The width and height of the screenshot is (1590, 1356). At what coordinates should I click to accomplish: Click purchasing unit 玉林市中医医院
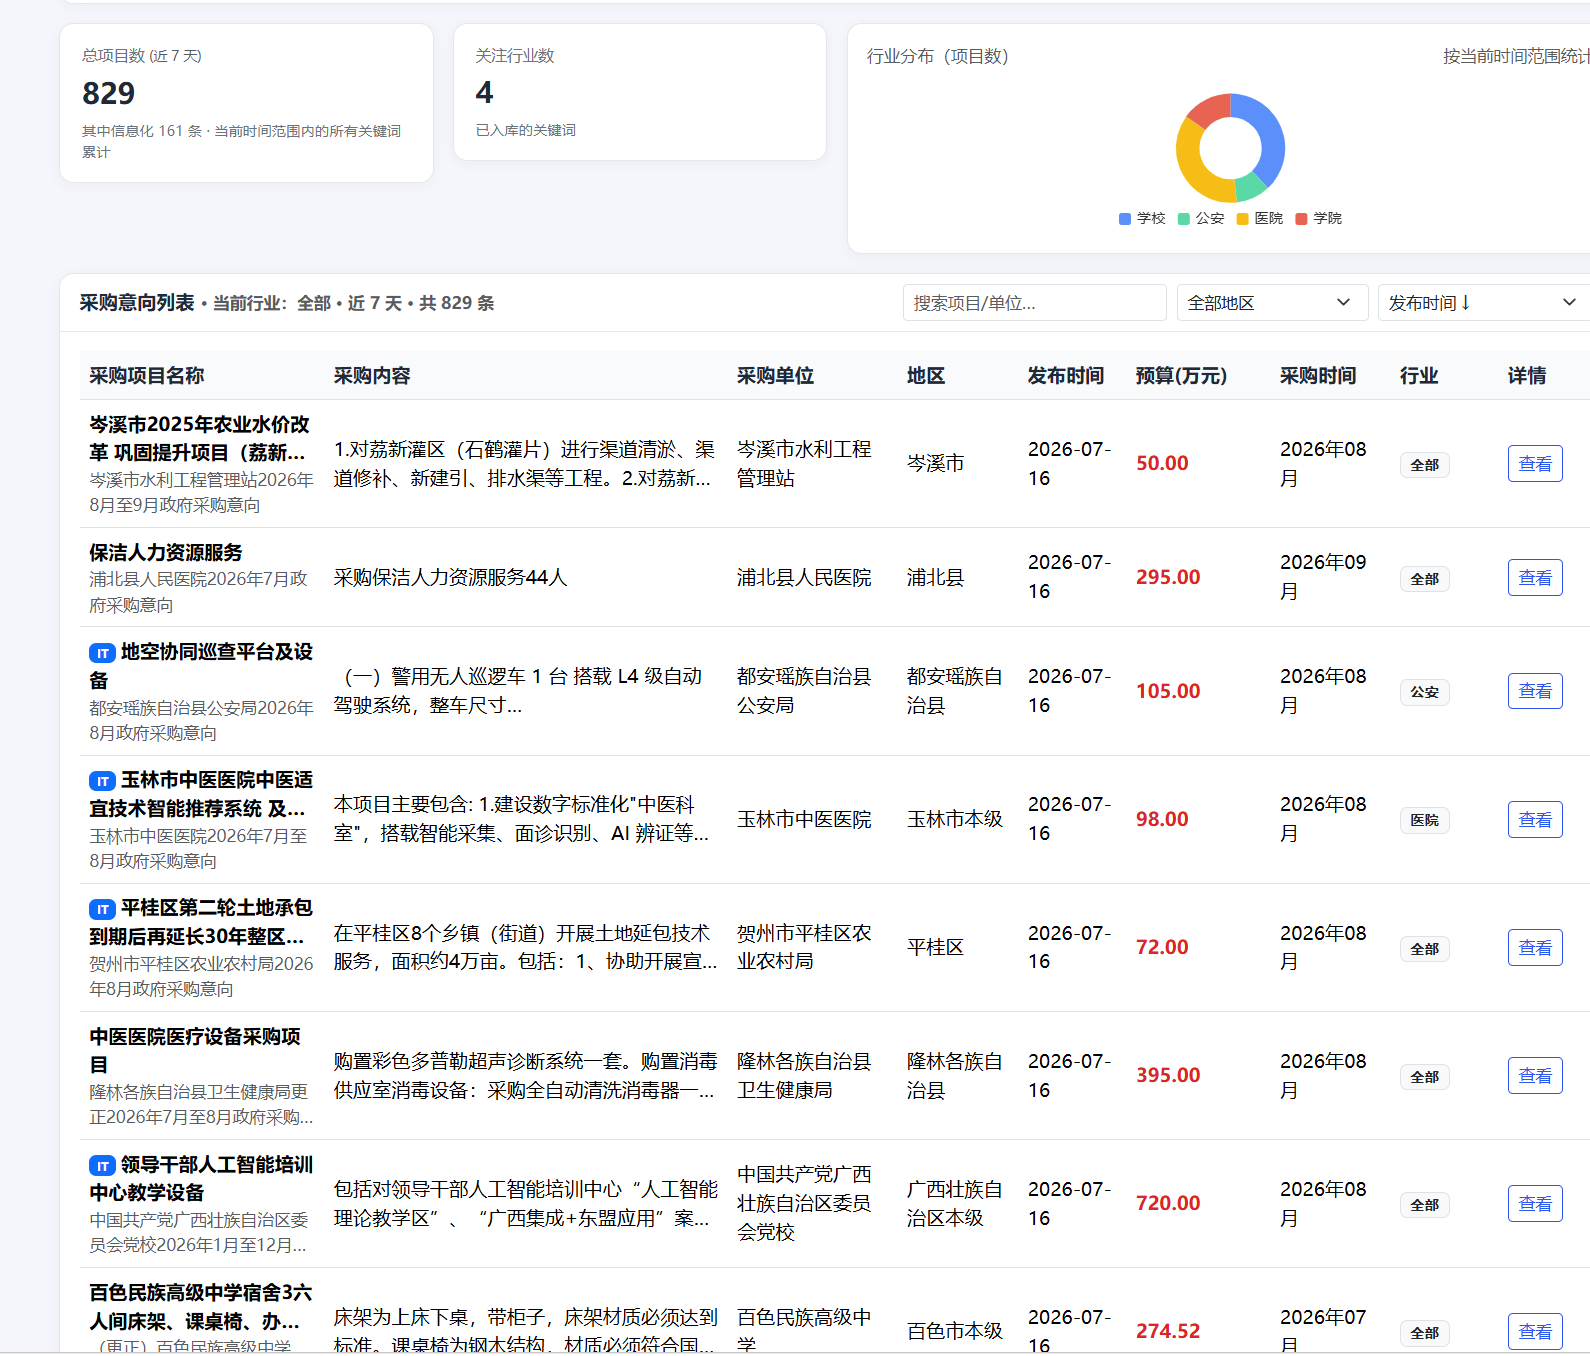click(804, 820)
